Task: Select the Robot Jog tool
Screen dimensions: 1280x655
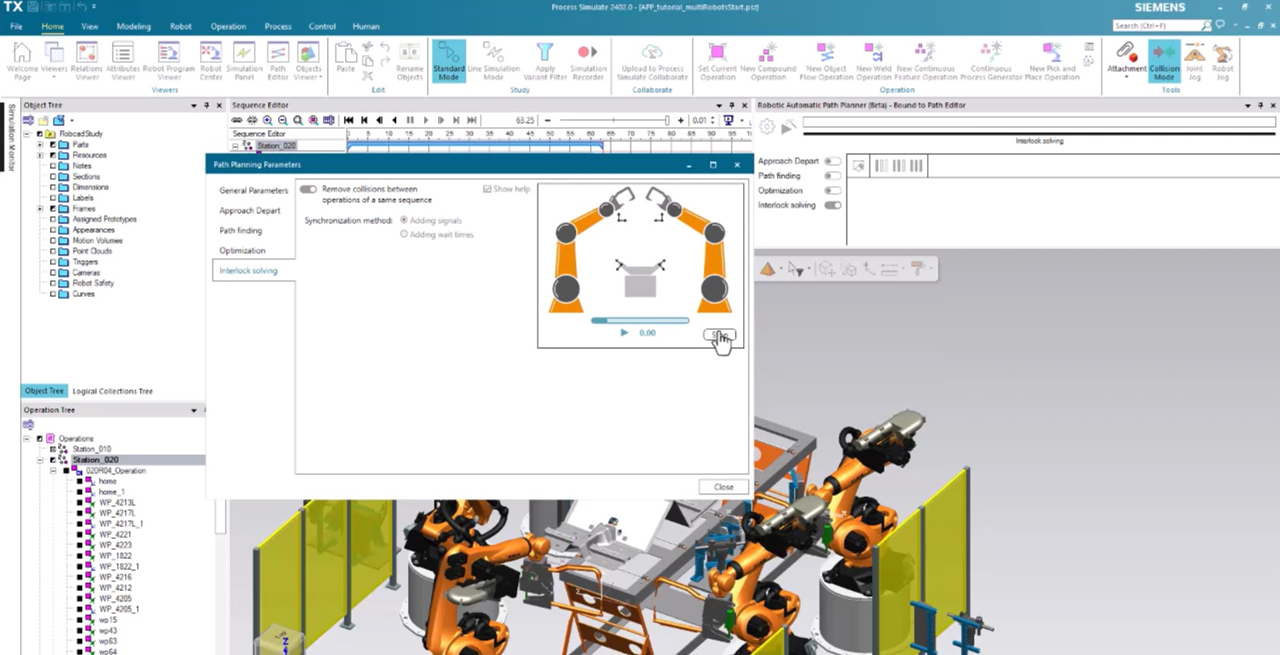Action: tap(1224, 62)
